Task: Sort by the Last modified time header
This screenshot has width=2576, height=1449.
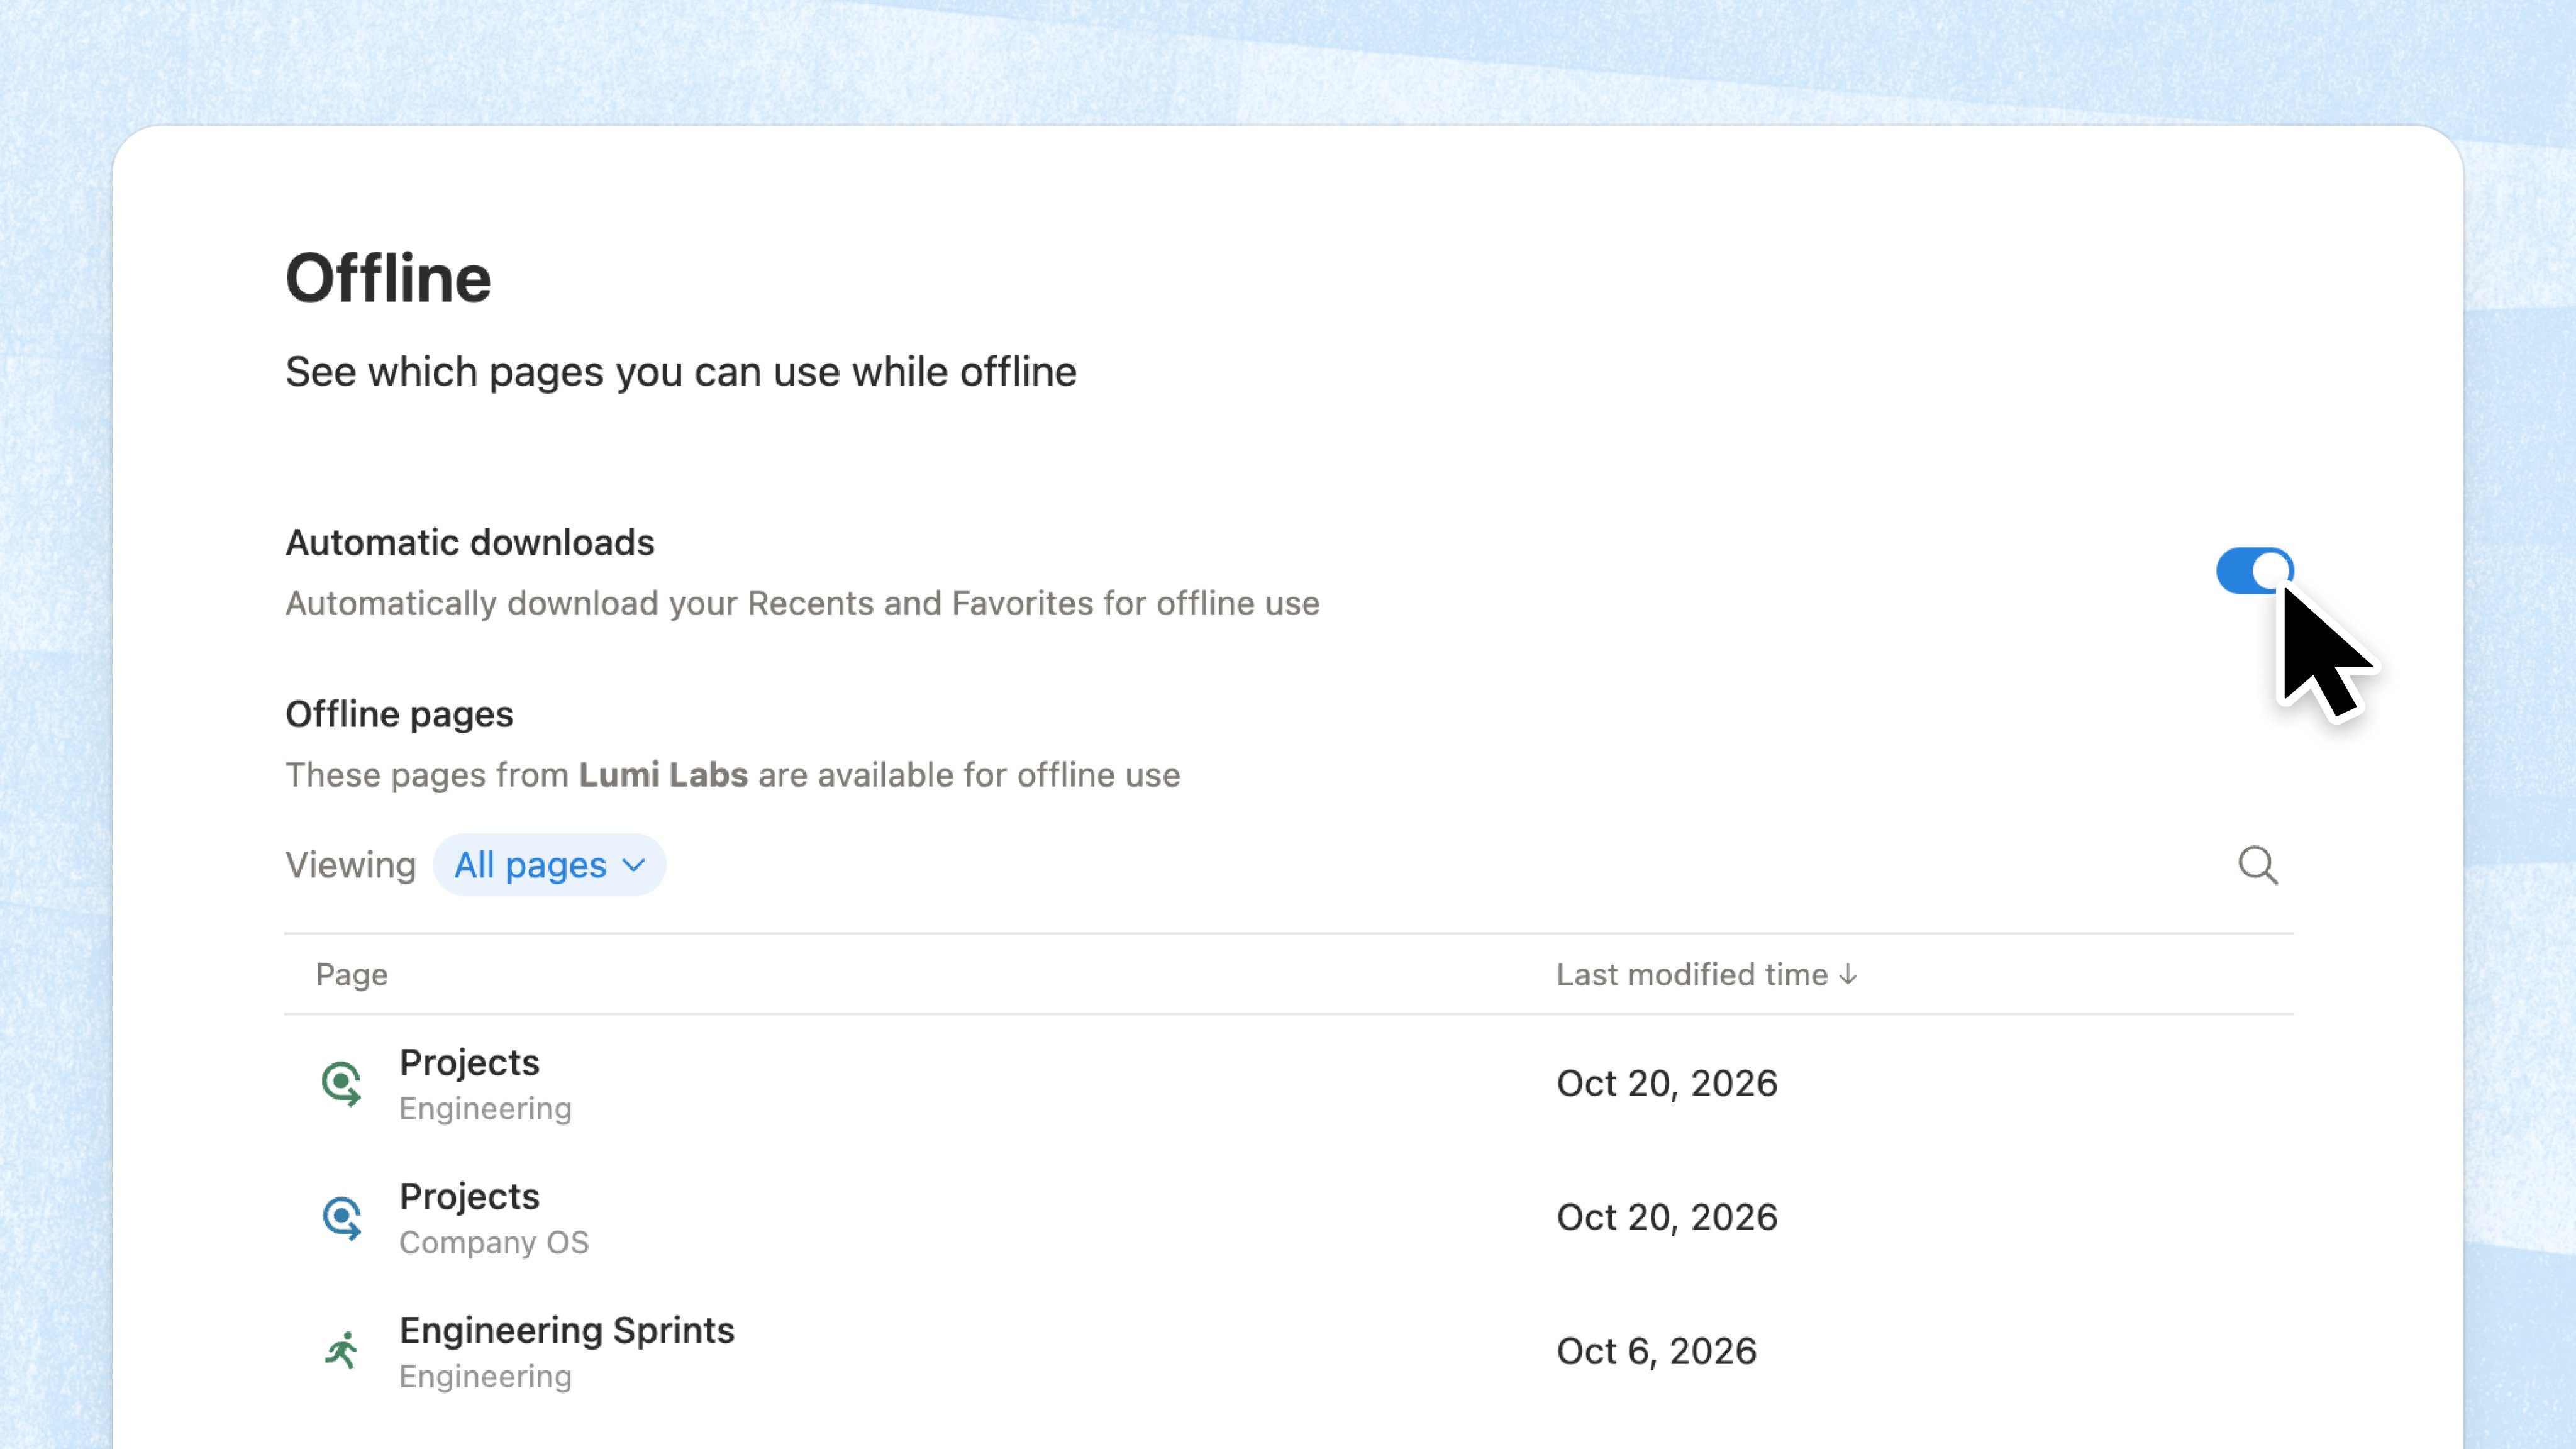Action: click(x=1707, y=974)
